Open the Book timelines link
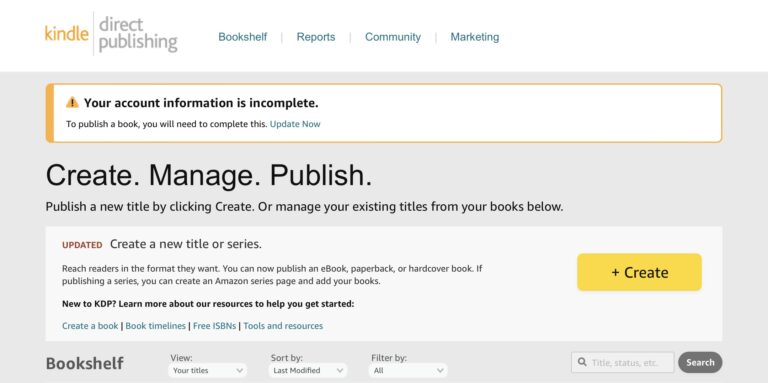The height and width of the screenshot is (383, 768). click(x=156, y=326)
